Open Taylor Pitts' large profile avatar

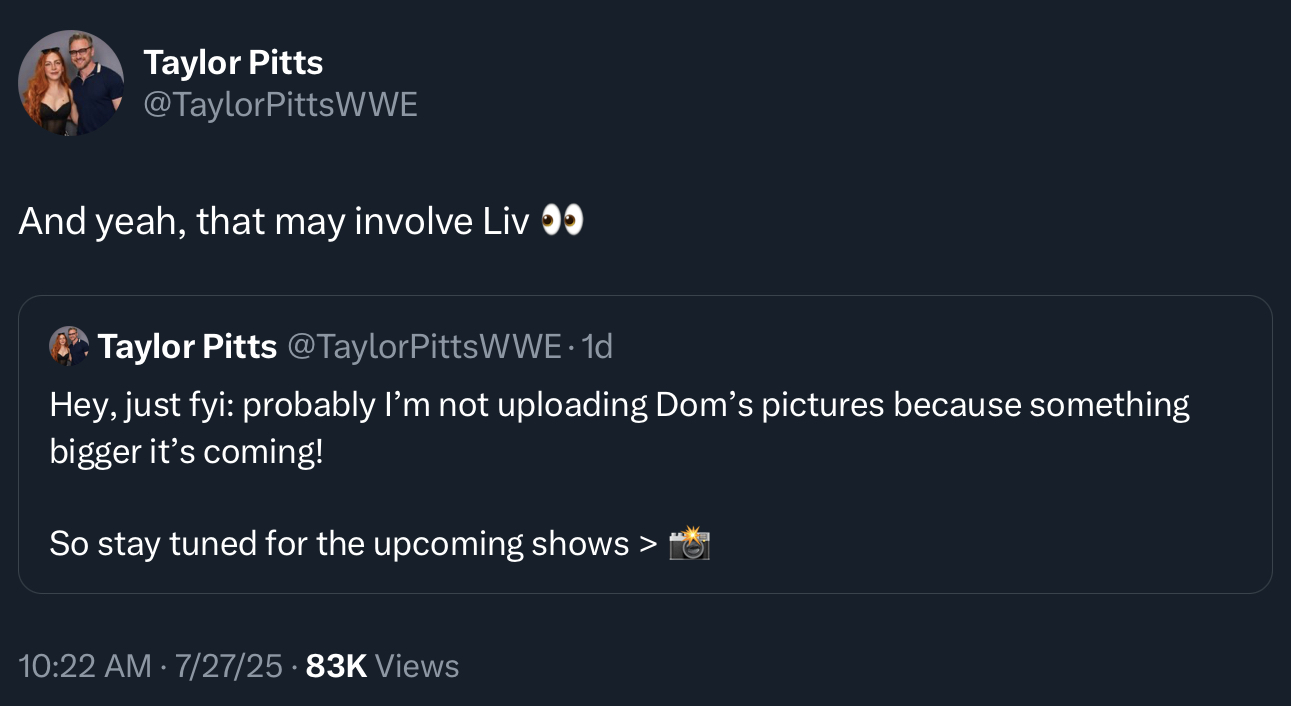tap(71, 83)
